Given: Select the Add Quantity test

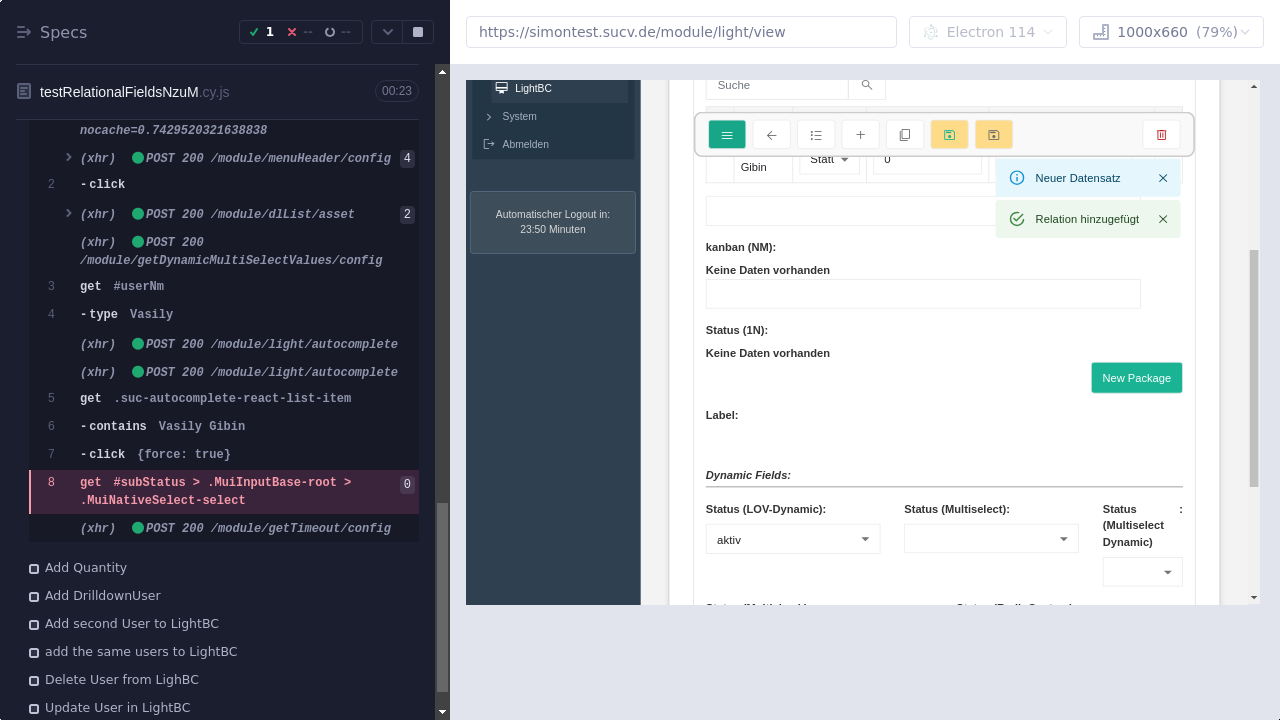Looking at the screenshot, I should [86, 568].
